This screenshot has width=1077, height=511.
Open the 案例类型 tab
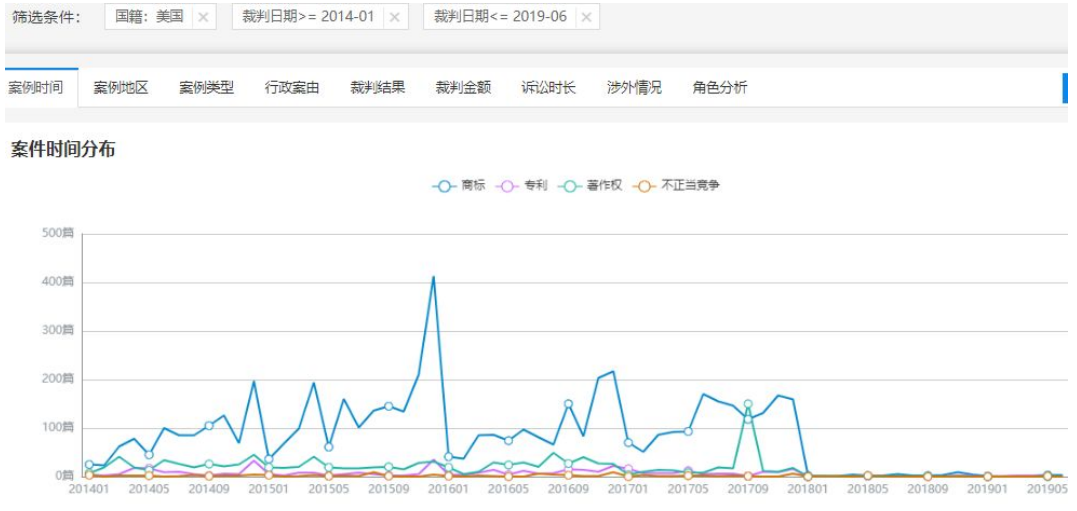pos(206,88)
